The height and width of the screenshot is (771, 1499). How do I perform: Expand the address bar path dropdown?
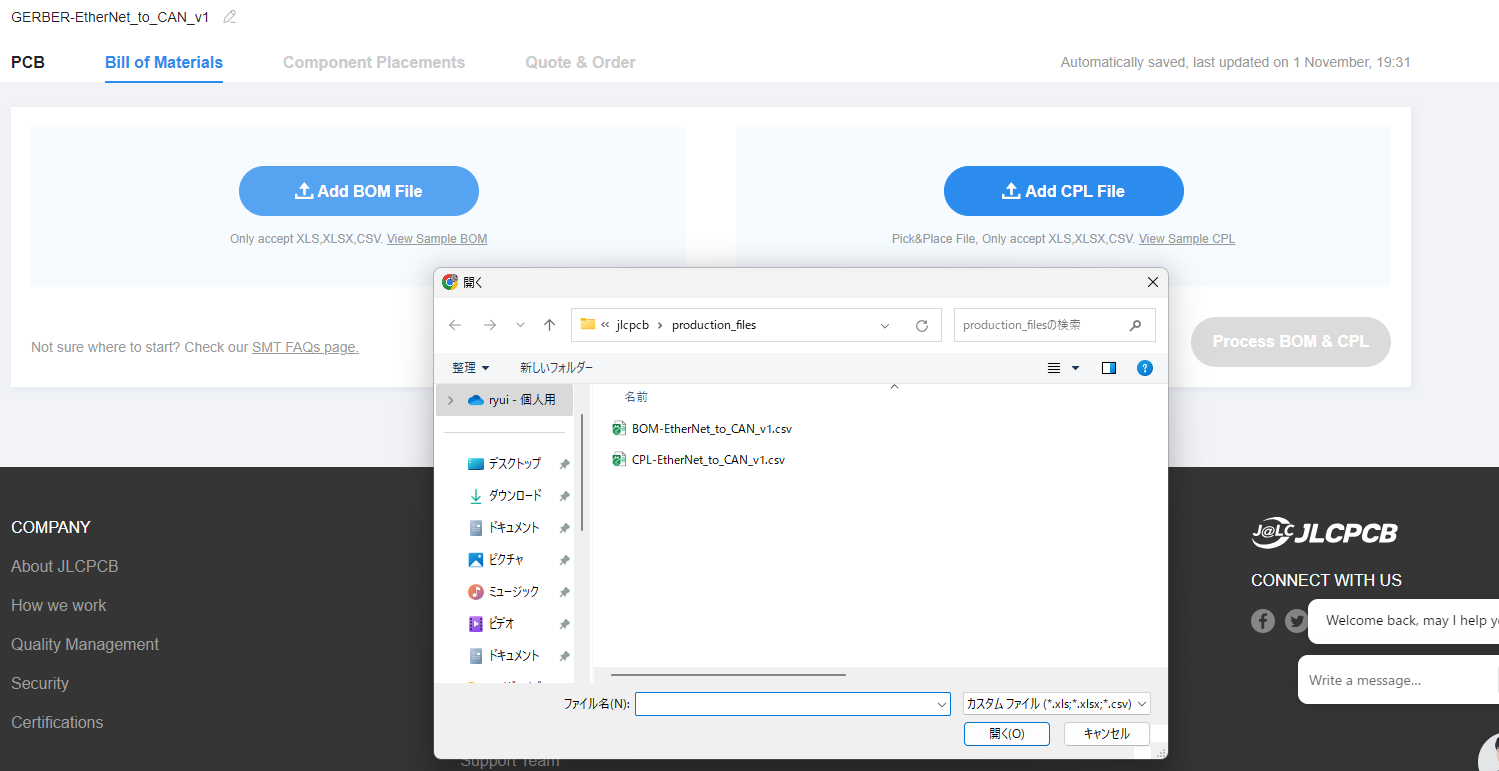[x=885, y=325]
